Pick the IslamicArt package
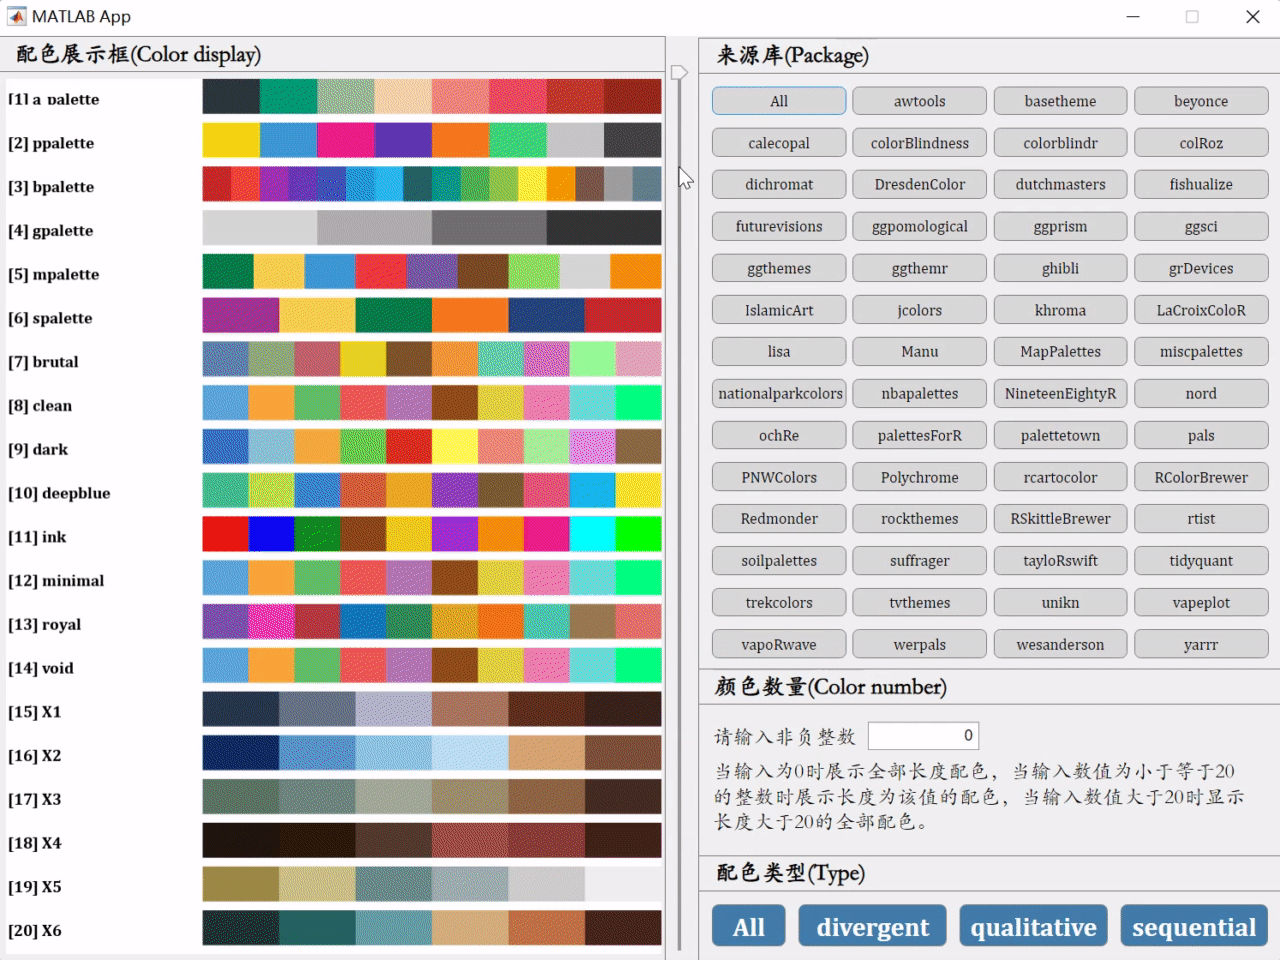1280x960 pixels. pos(779,310)
